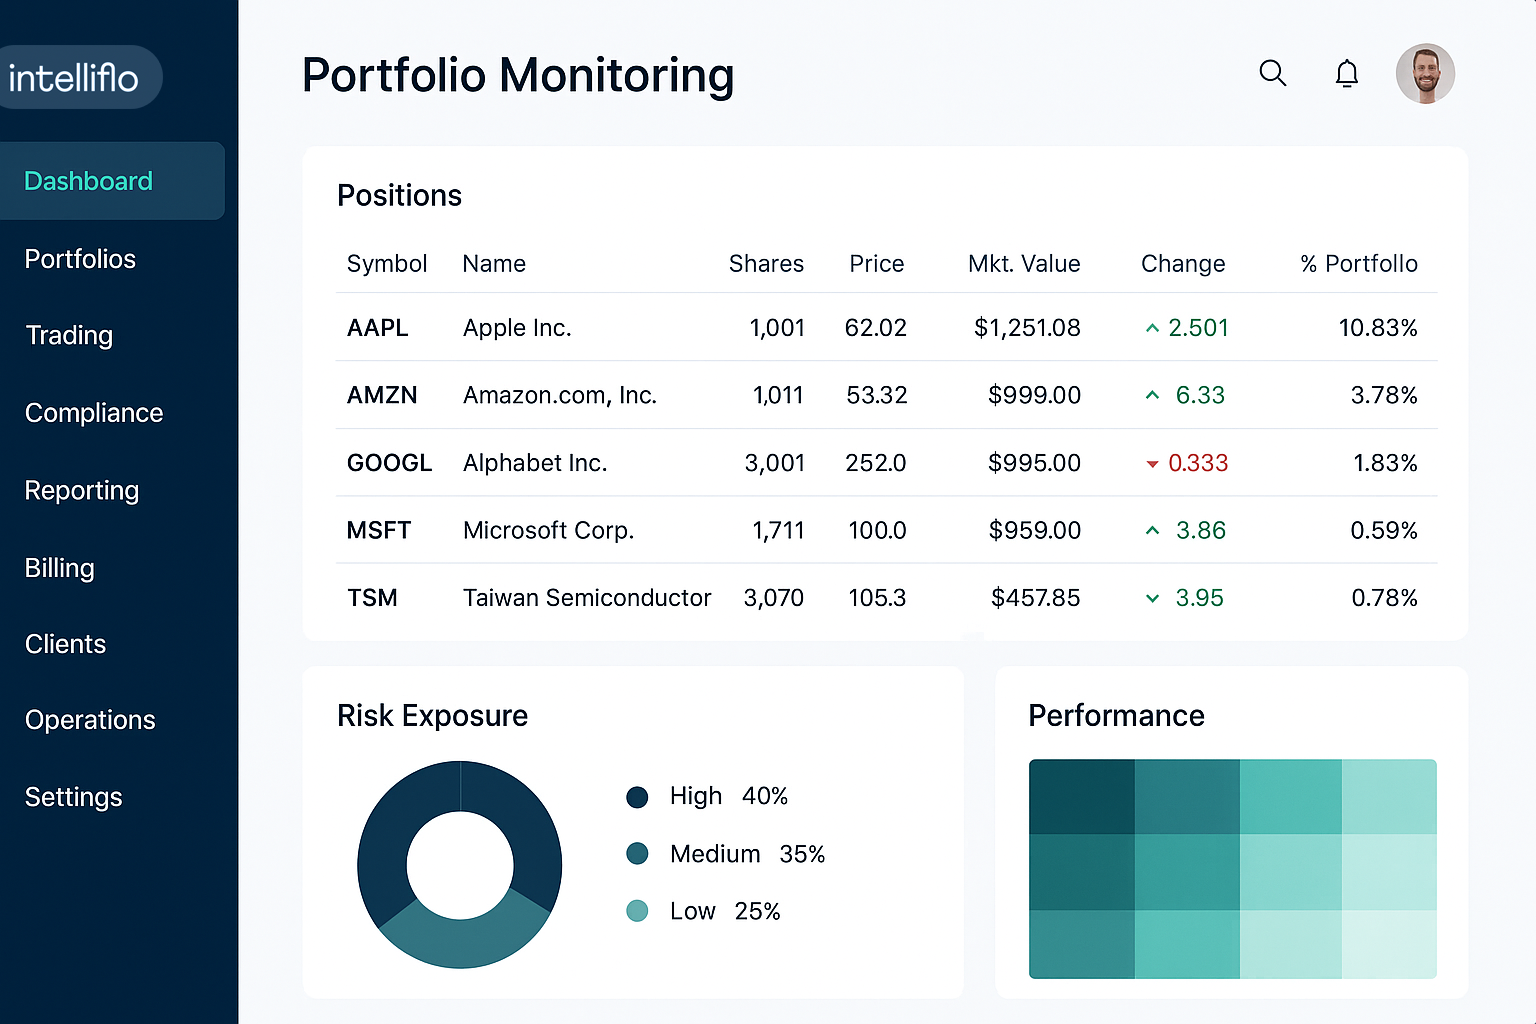Open Portfolios in the sidebar
The width and height of the screenshot is (1536, 1024).
click(x=80, y=259)
